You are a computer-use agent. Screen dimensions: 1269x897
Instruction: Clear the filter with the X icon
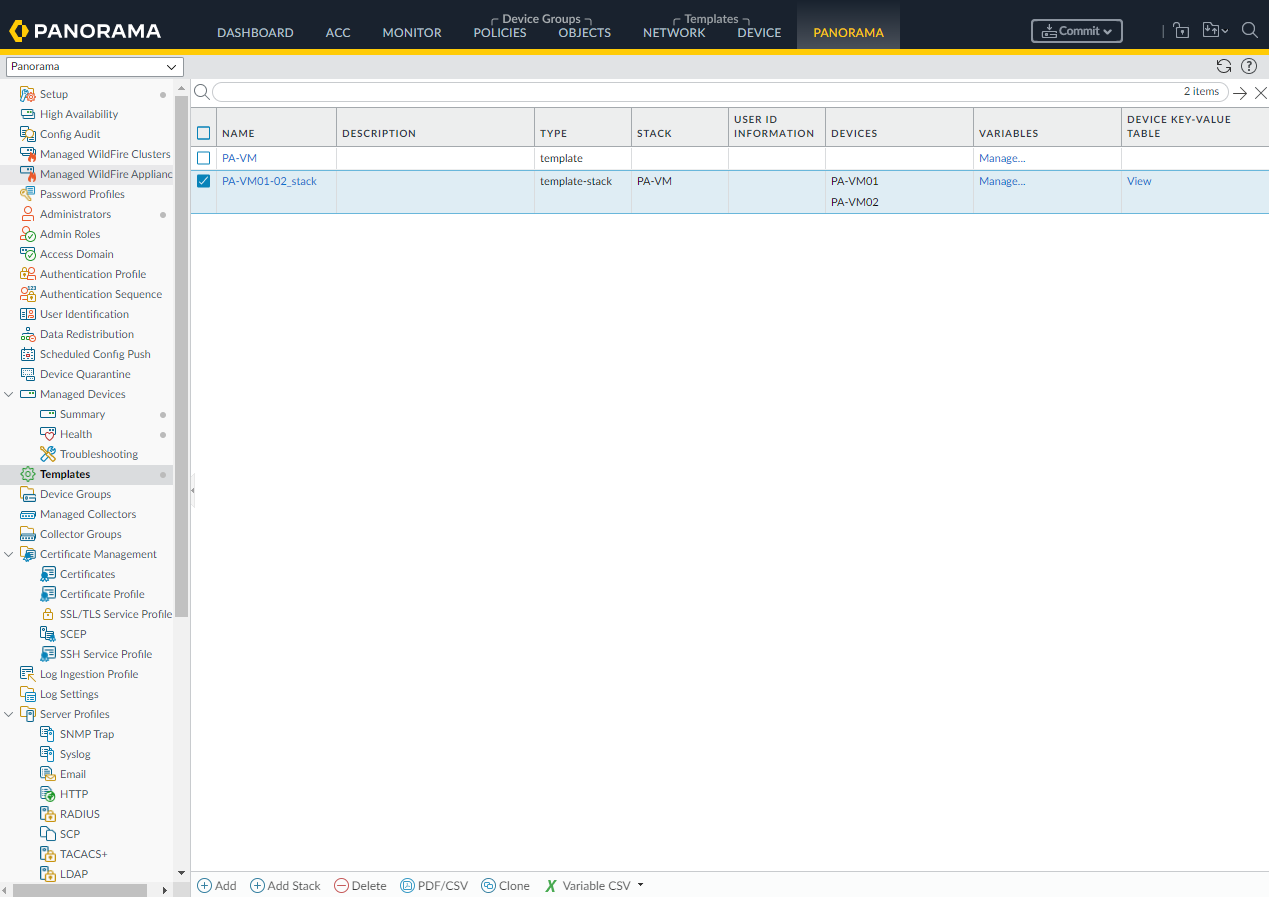(x=1260, y=93)
